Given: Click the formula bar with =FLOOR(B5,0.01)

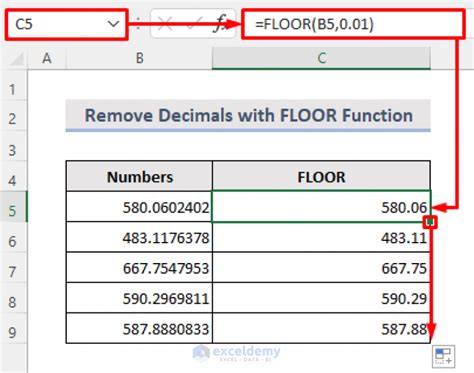Looking at the screenshot, I should tap(353, 24).
